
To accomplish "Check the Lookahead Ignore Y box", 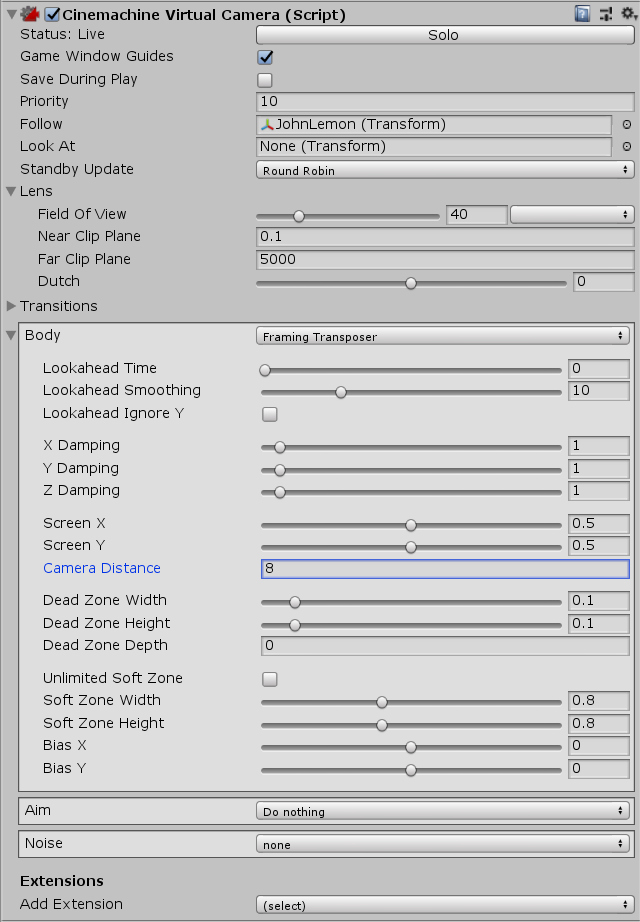I will click(x=270, y=414).
